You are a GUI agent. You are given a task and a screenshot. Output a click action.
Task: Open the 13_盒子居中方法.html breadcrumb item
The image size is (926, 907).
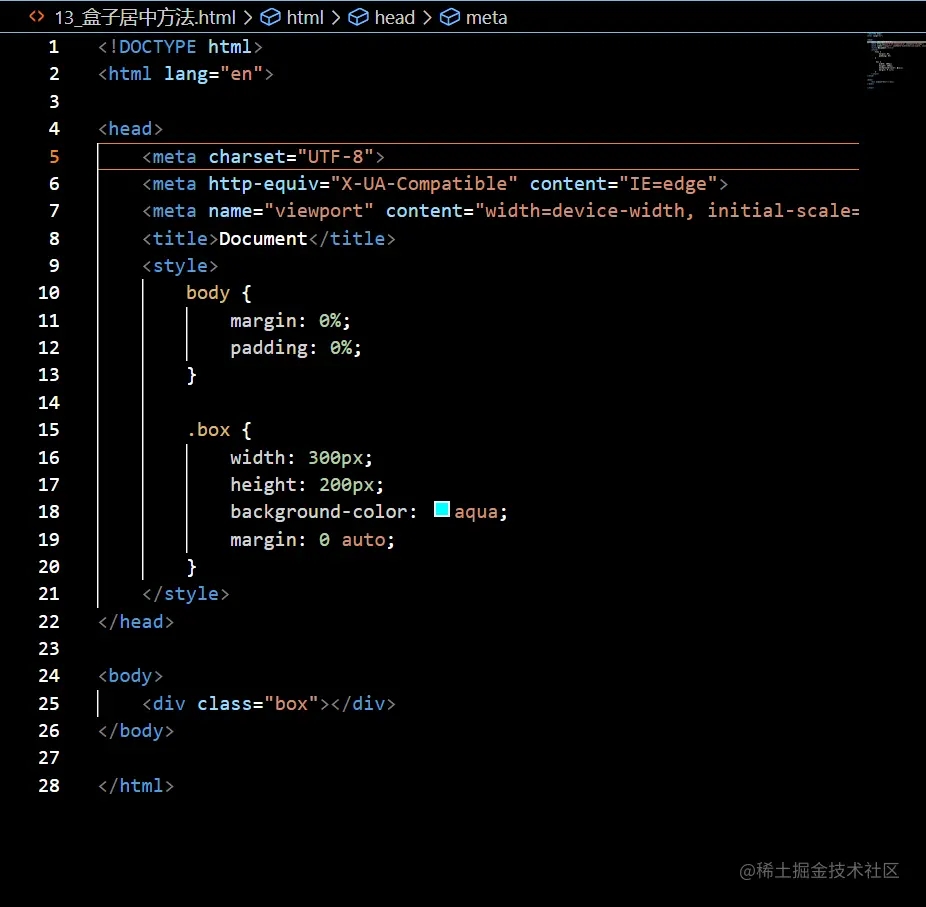[145, 18]
